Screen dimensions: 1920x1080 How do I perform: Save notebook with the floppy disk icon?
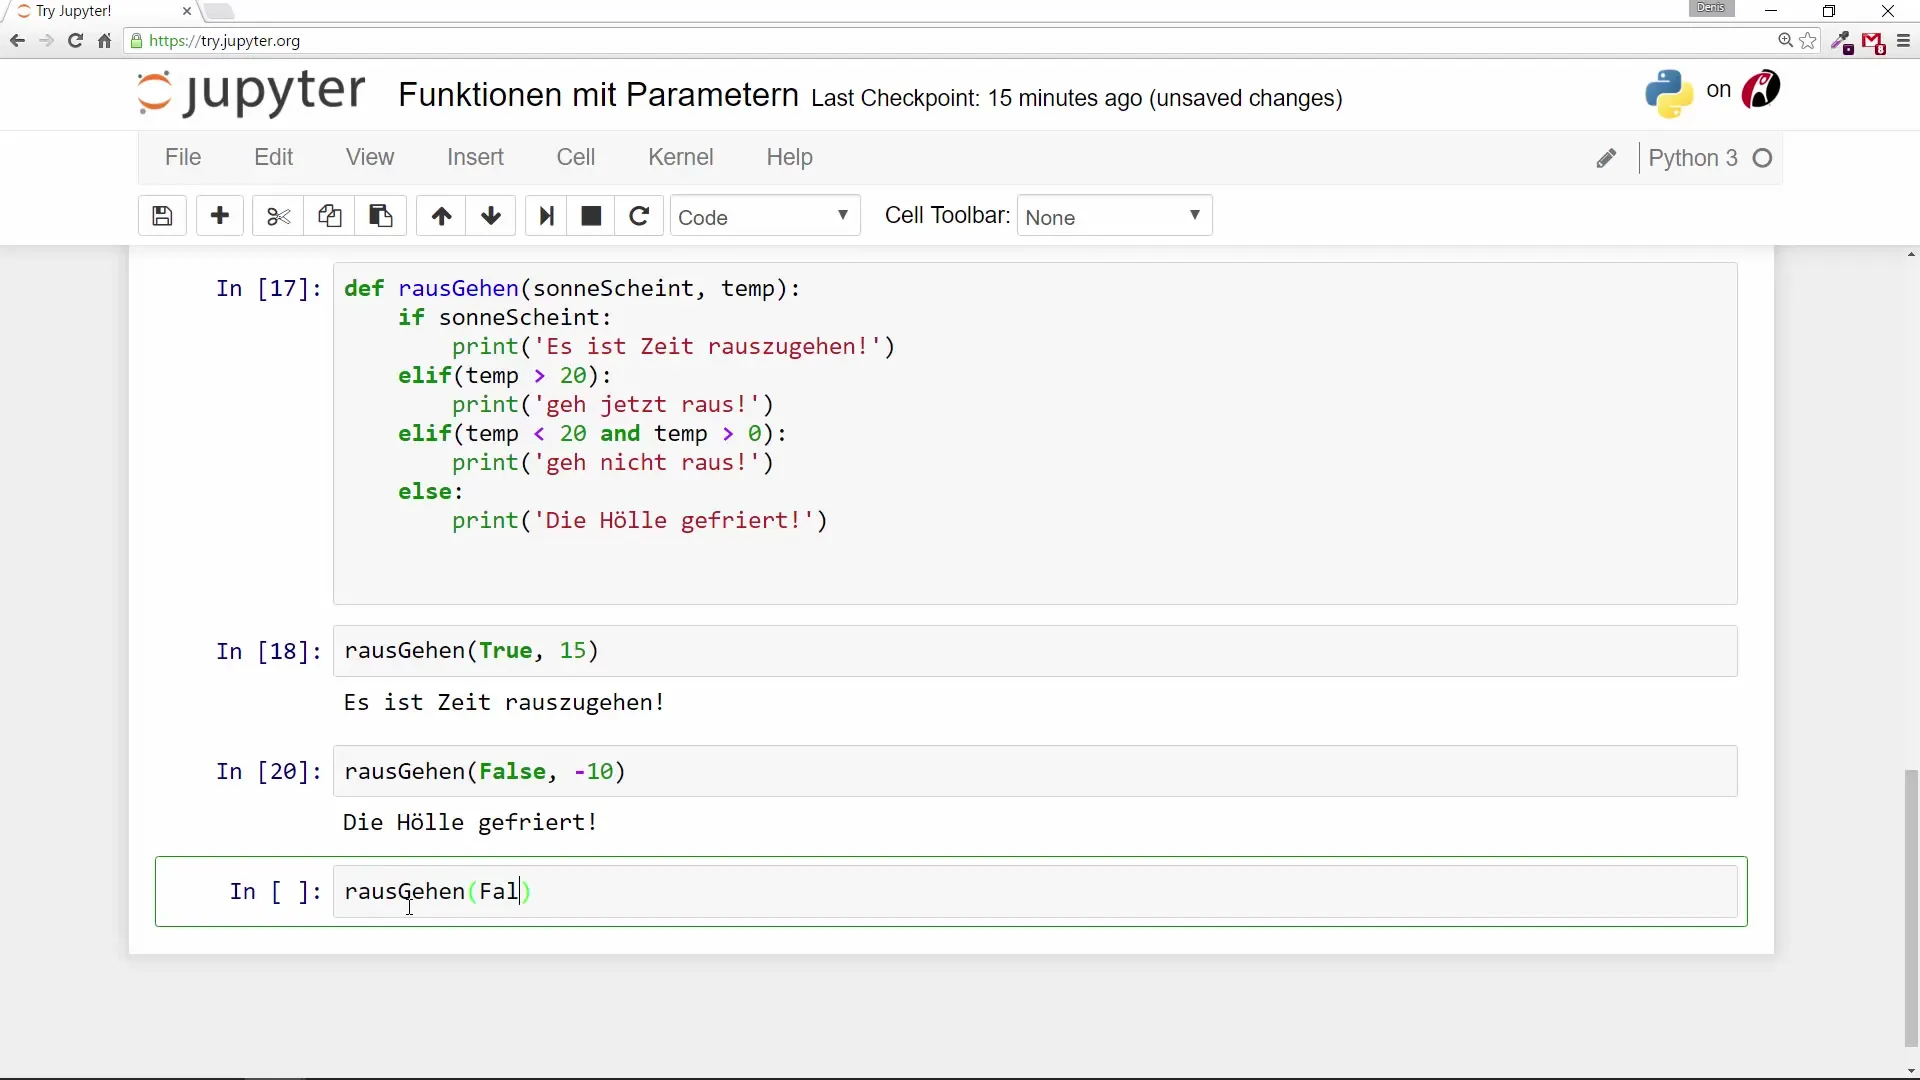tap(162, 216)
